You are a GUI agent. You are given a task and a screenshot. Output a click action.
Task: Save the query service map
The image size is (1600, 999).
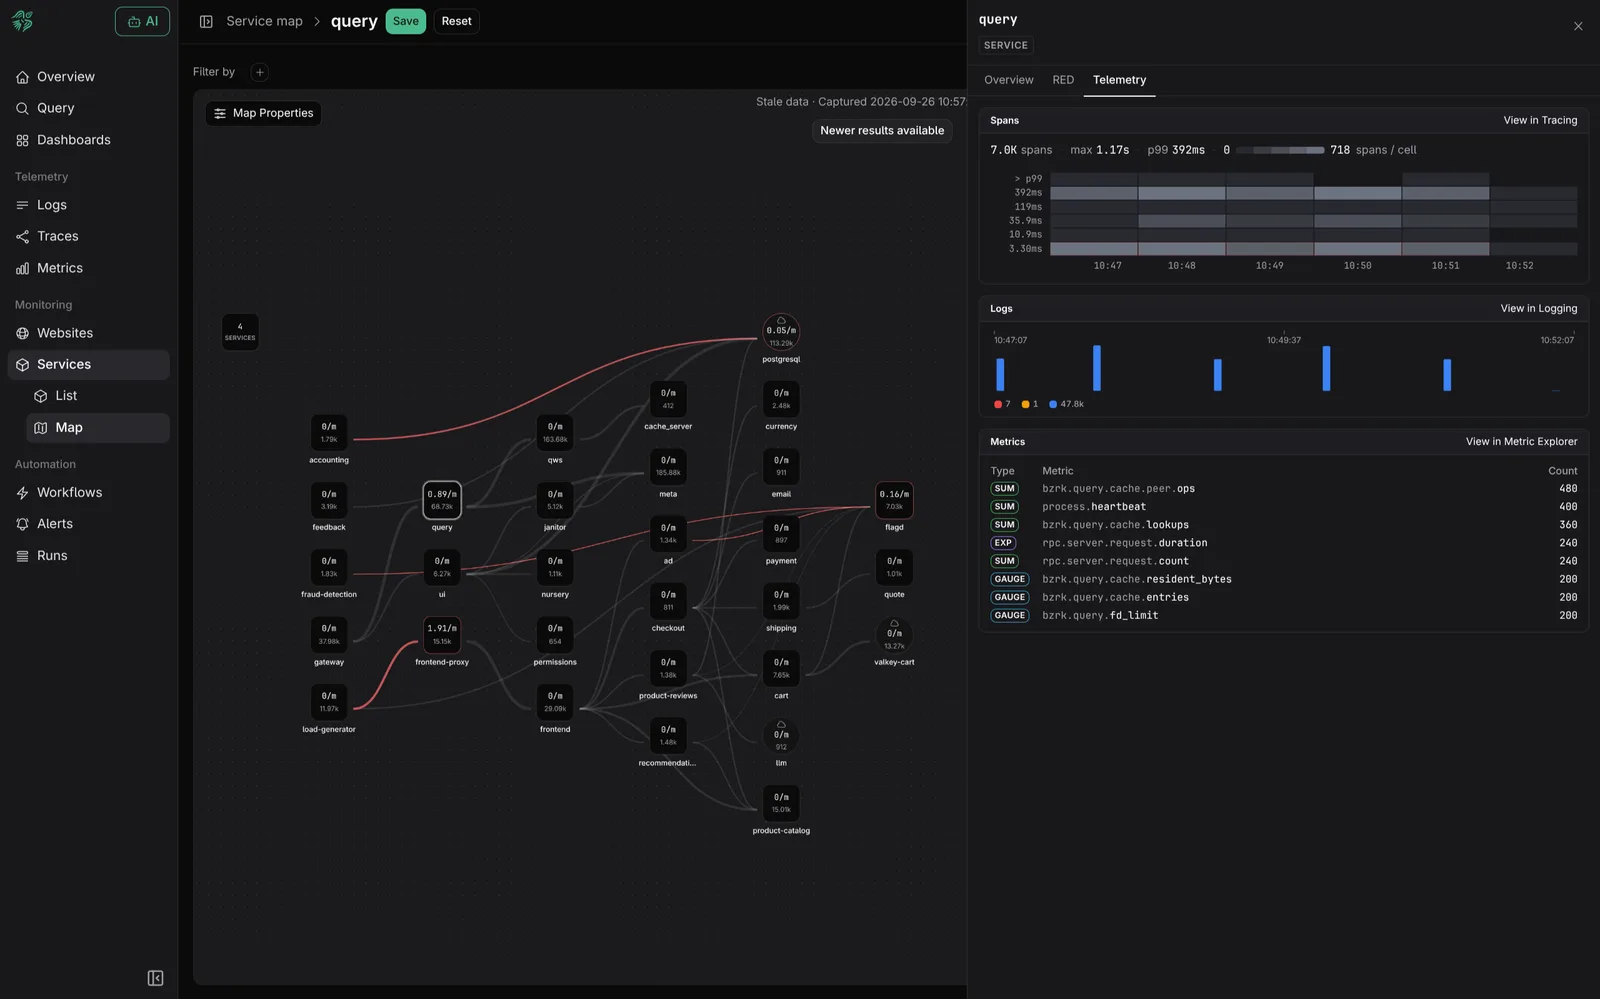click(406, 21)
